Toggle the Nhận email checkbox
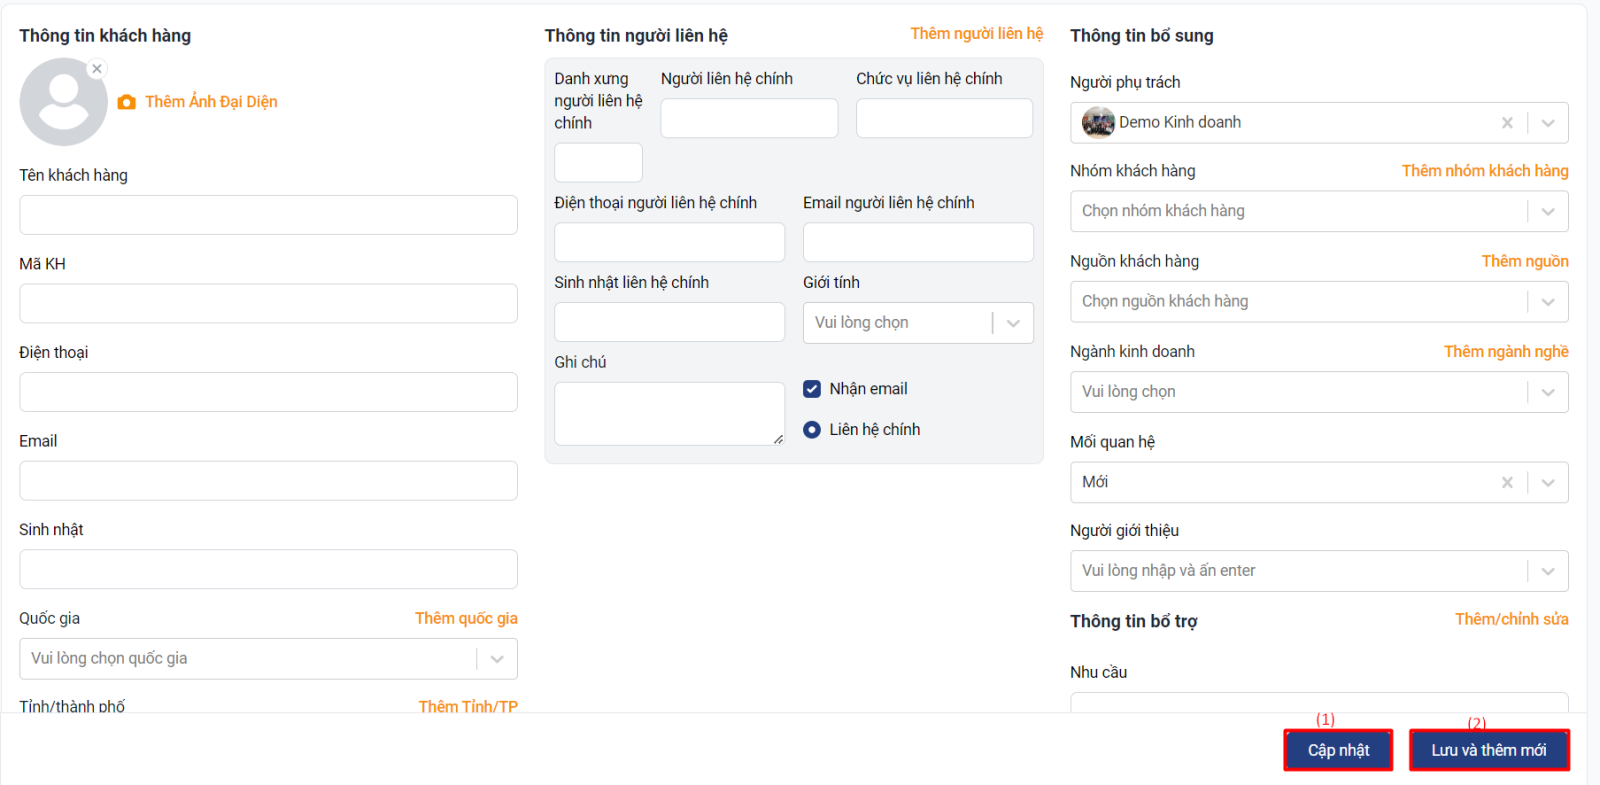The height and width of the screenshot is (785, 1600). tap(812, 389)
